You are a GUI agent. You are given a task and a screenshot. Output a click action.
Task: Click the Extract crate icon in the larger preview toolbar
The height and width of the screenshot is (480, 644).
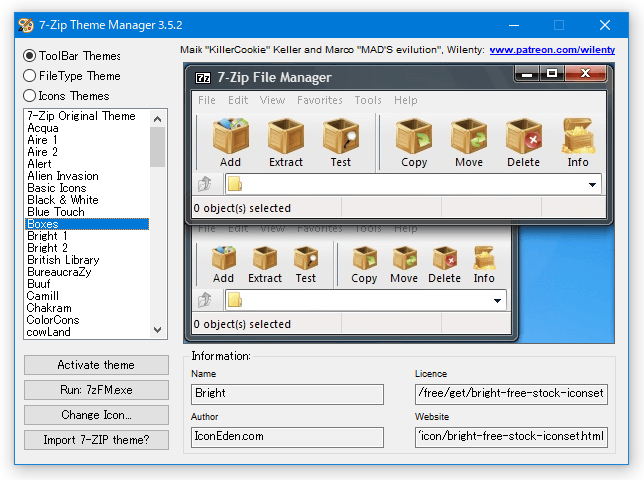pos(286,136)
